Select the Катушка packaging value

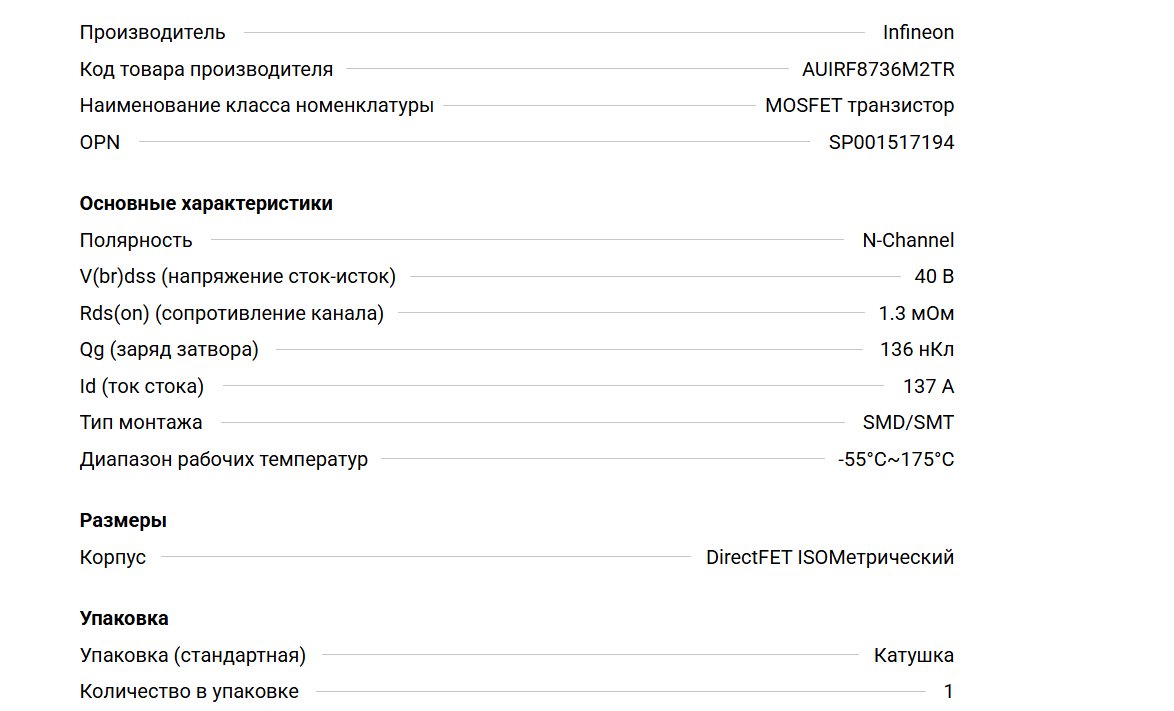(913, 655)
